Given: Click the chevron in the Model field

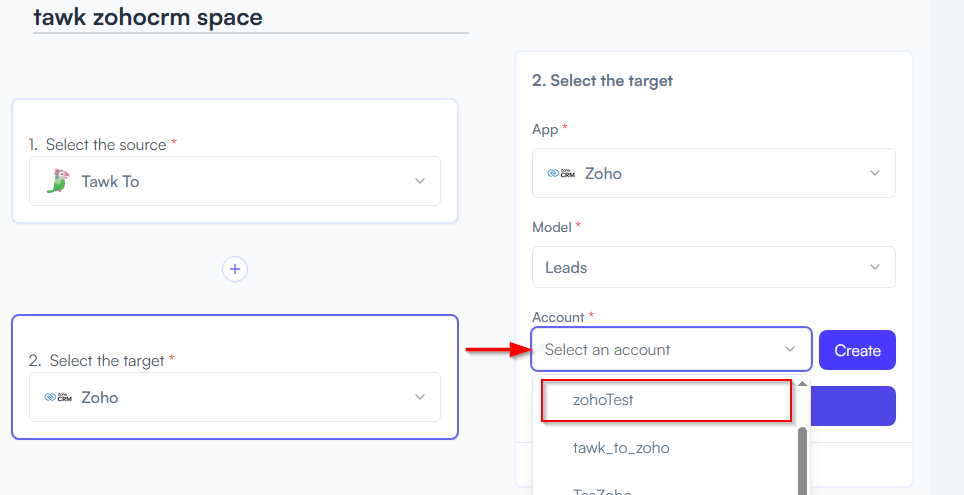Looking at the screenshot, I should (x=874, y=267).
